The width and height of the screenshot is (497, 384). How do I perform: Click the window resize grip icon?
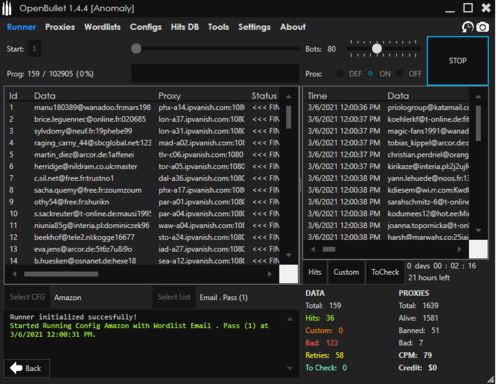[491, 379]
